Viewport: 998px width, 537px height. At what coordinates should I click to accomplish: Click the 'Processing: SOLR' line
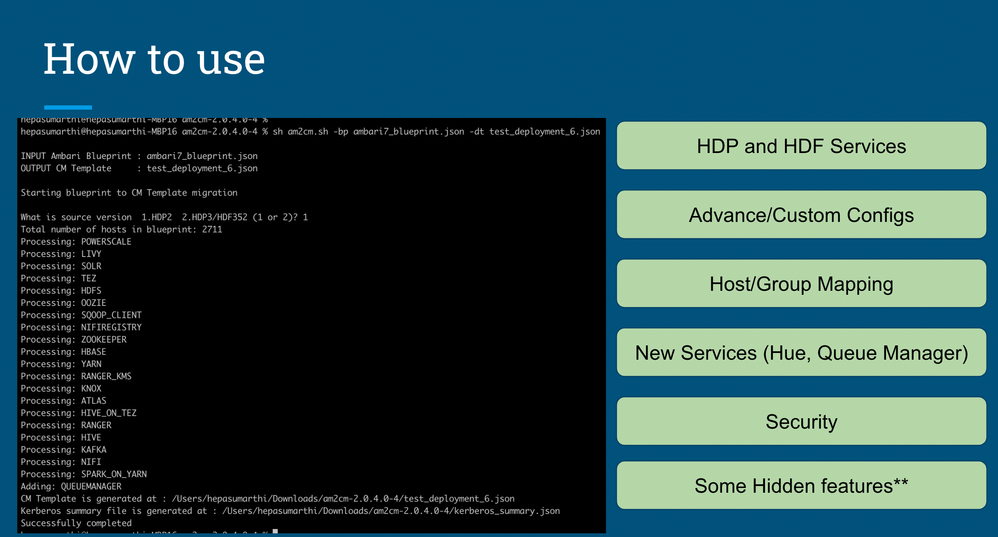60,266
